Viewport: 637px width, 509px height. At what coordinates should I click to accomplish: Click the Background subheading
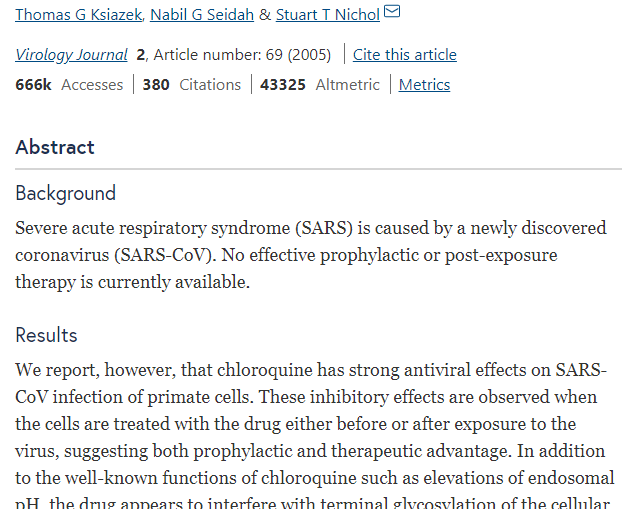65,193
